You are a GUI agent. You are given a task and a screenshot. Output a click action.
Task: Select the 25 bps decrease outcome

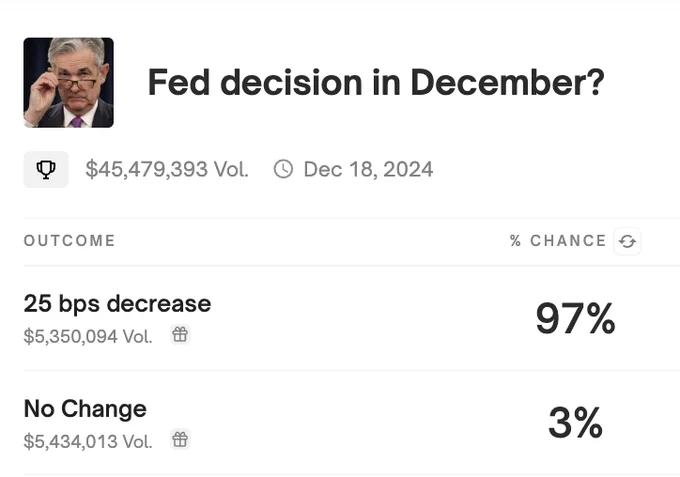118,304
